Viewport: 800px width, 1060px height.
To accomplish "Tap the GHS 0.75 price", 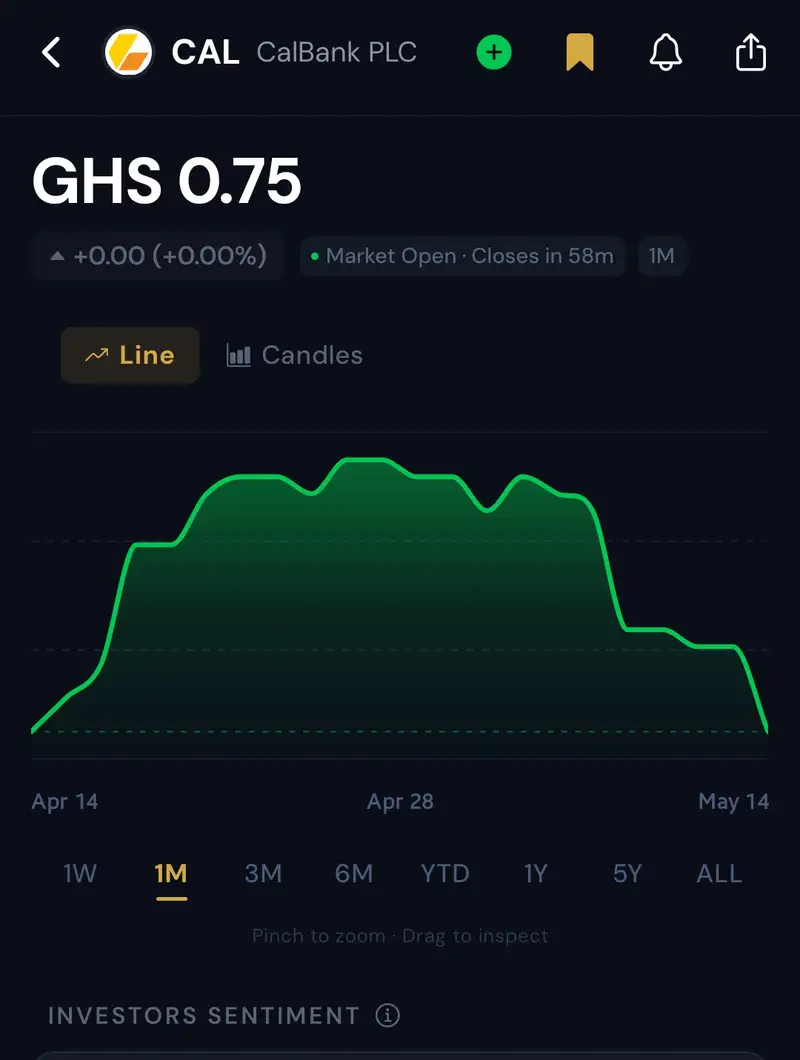I will tap(166, 180).
